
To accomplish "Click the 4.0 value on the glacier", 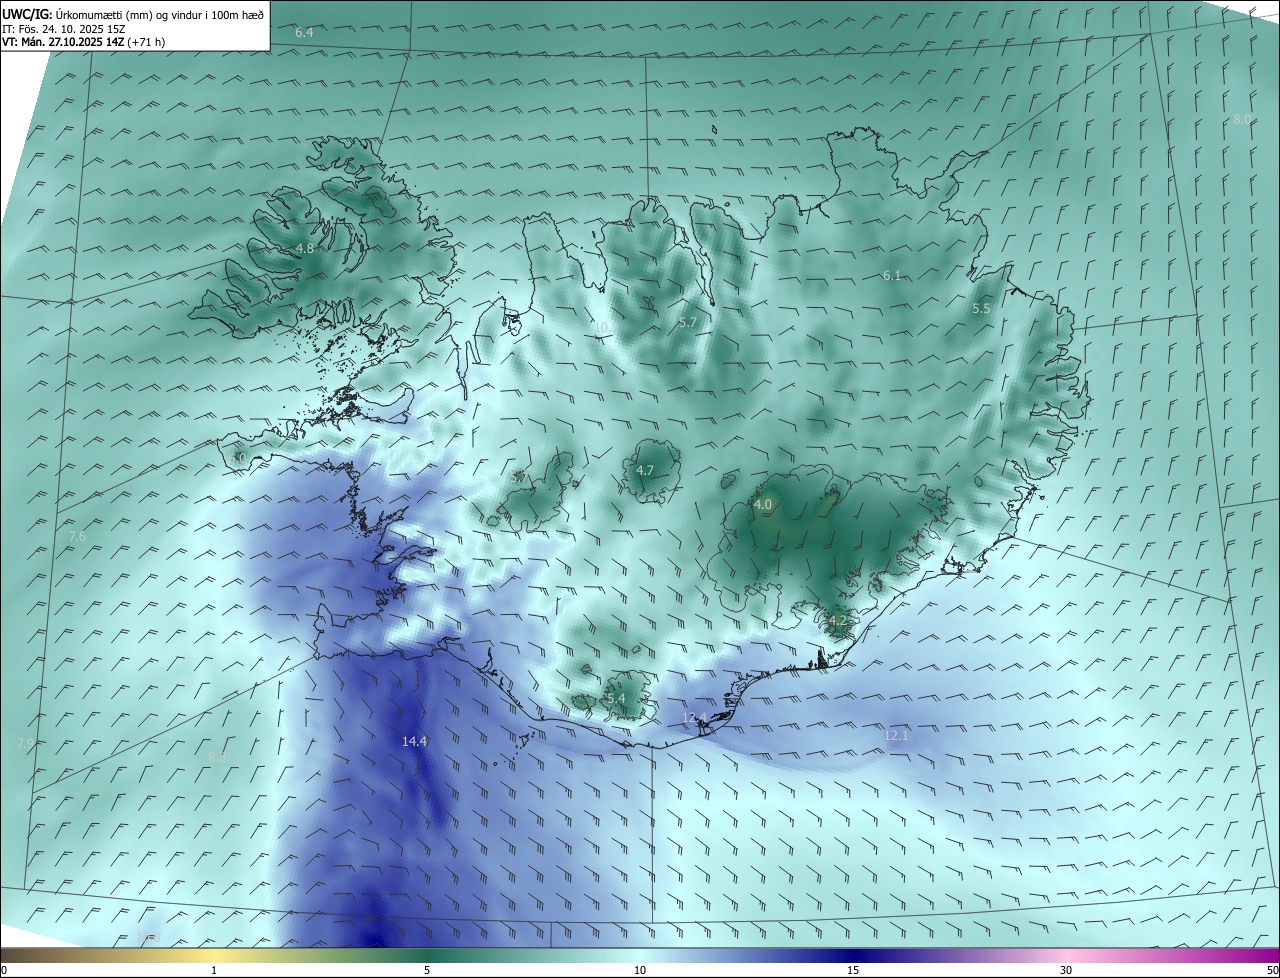I will [763, 505].
